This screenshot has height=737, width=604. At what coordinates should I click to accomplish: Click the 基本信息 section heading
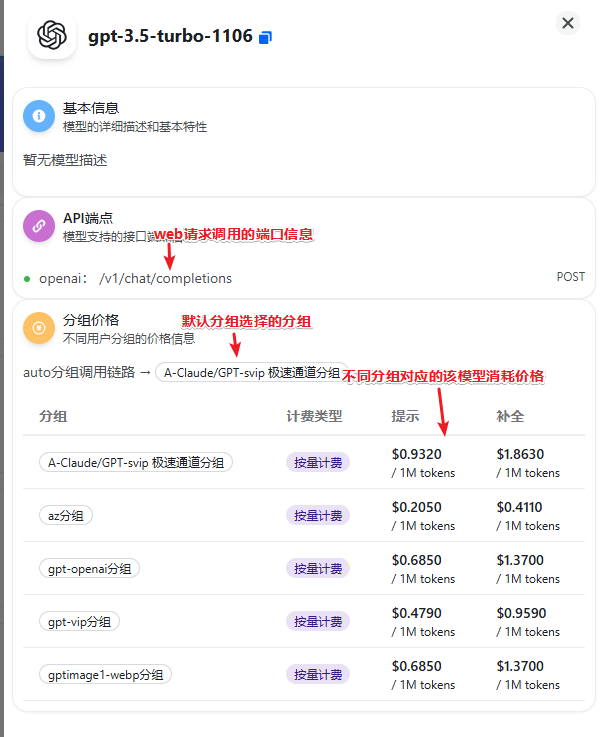pyautogui.click(x=91, y=108)
